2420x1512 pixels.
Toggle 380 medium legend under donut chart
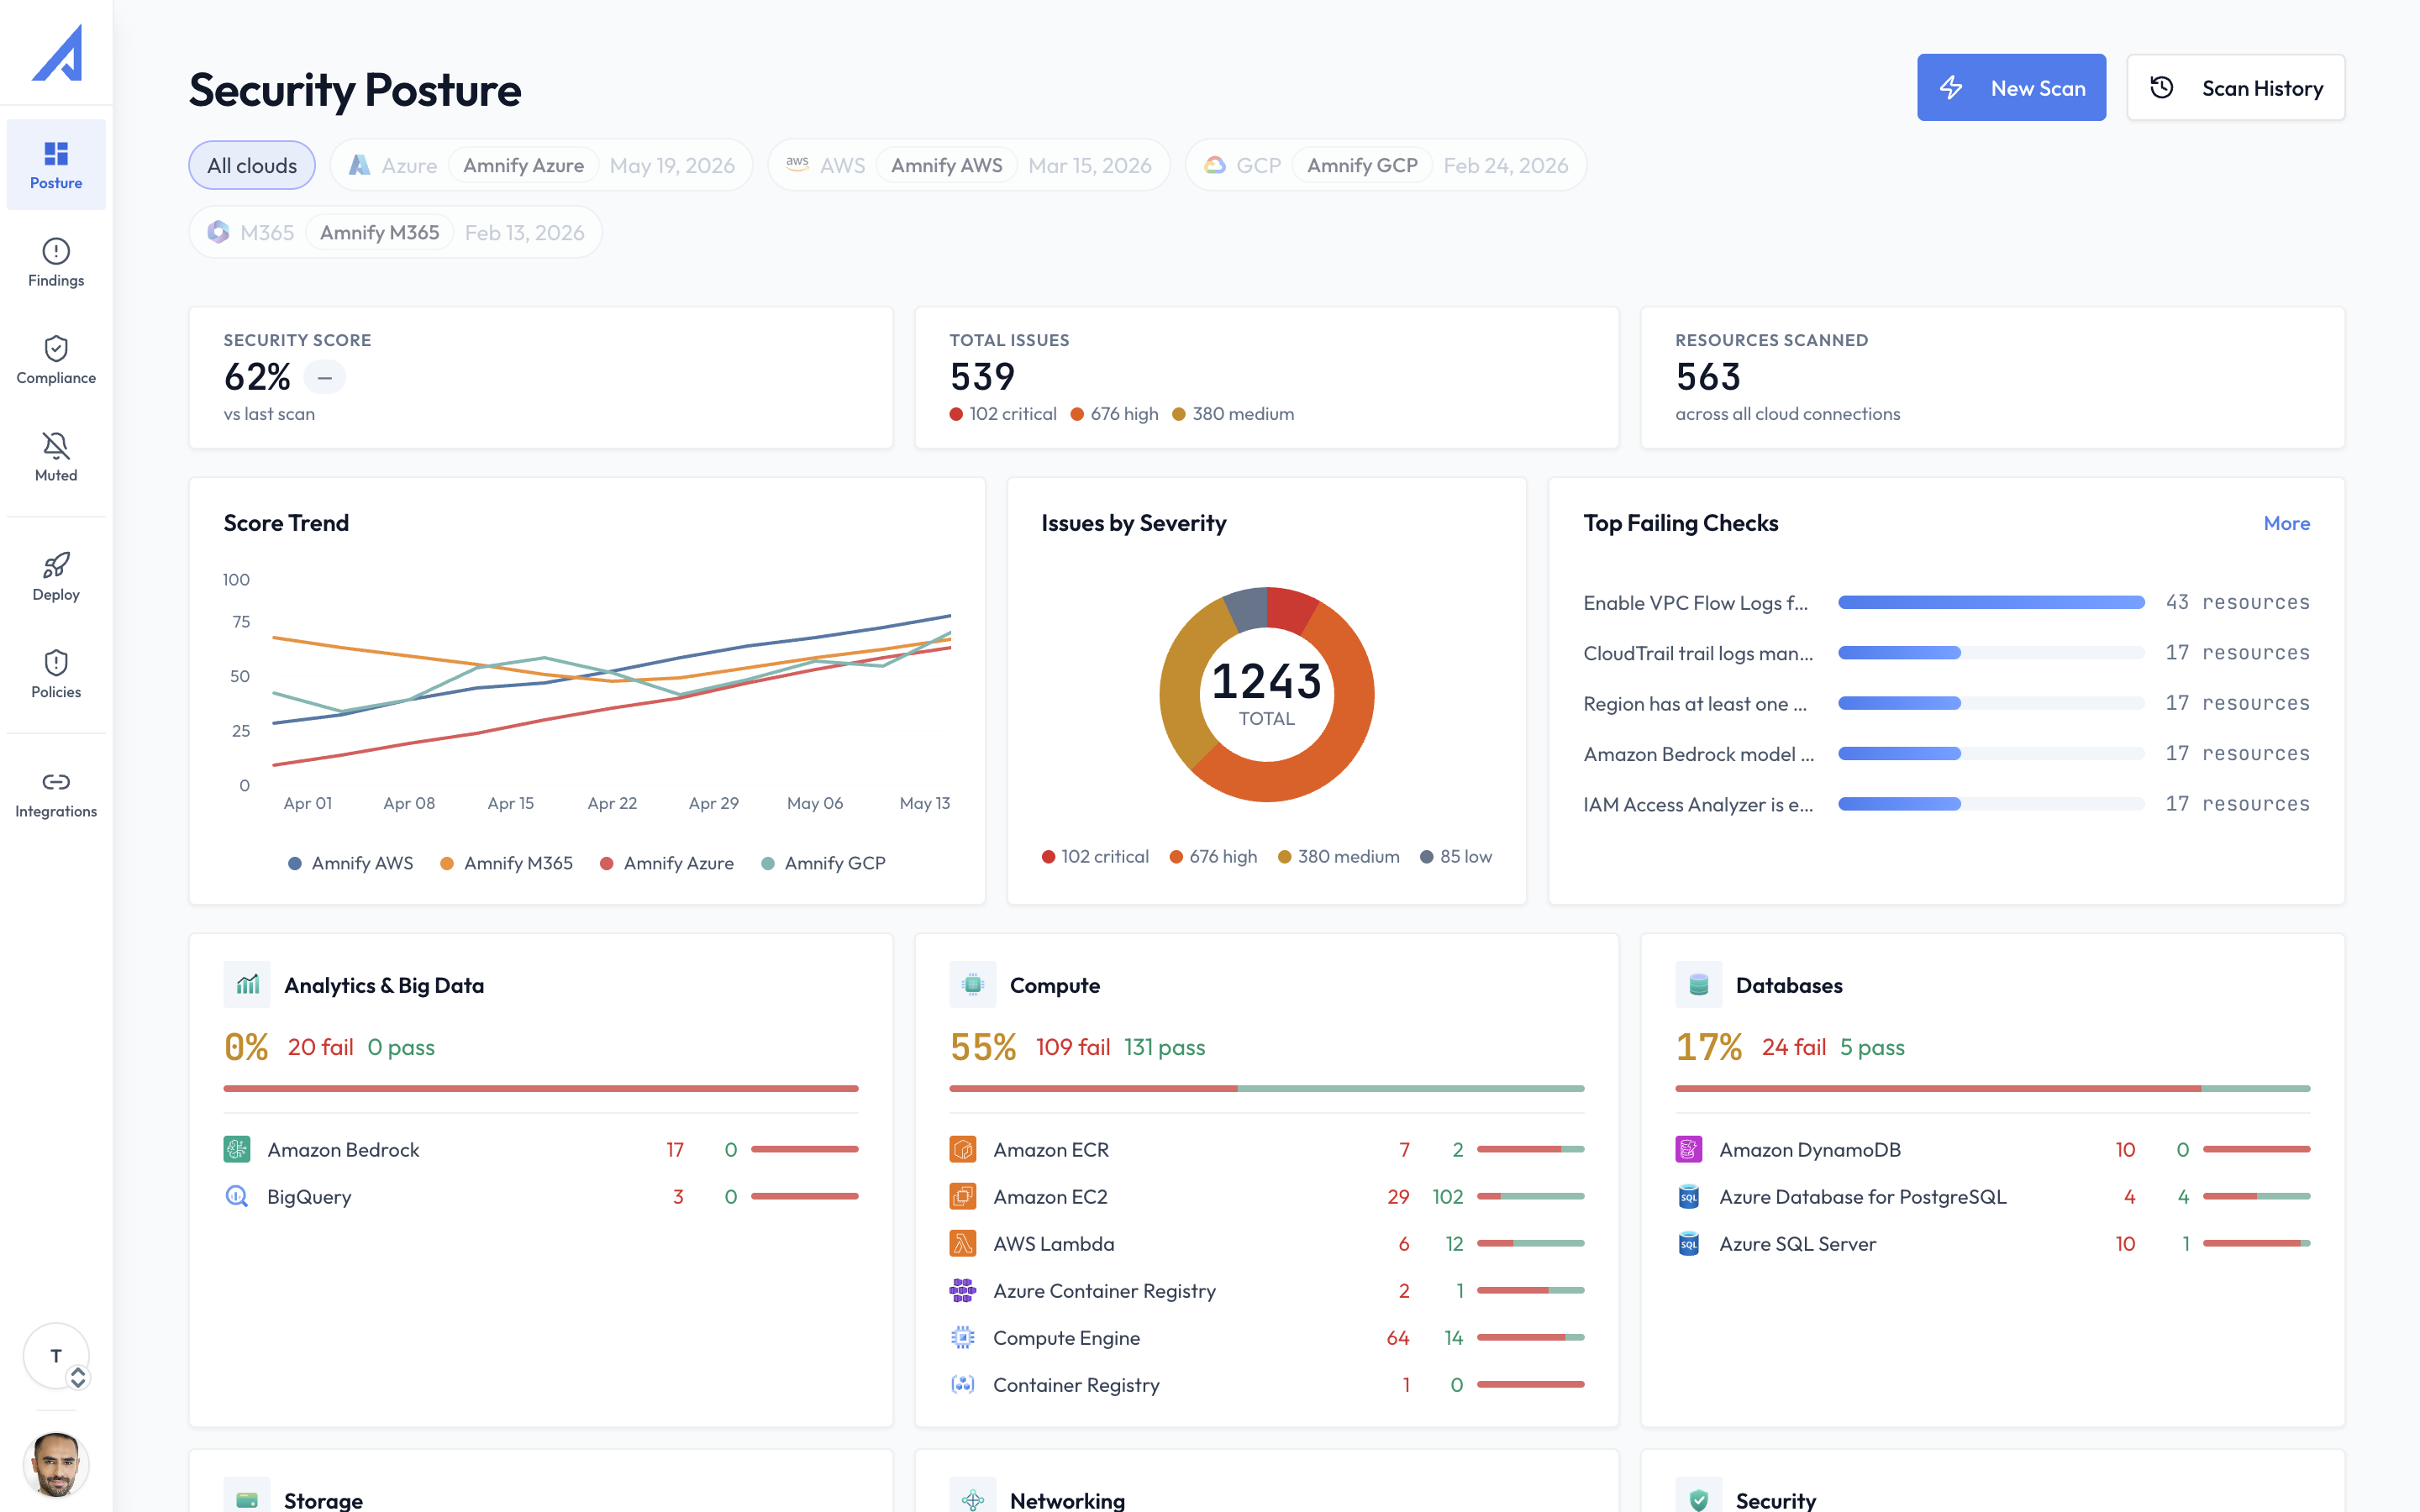(x=1339, y=856)
